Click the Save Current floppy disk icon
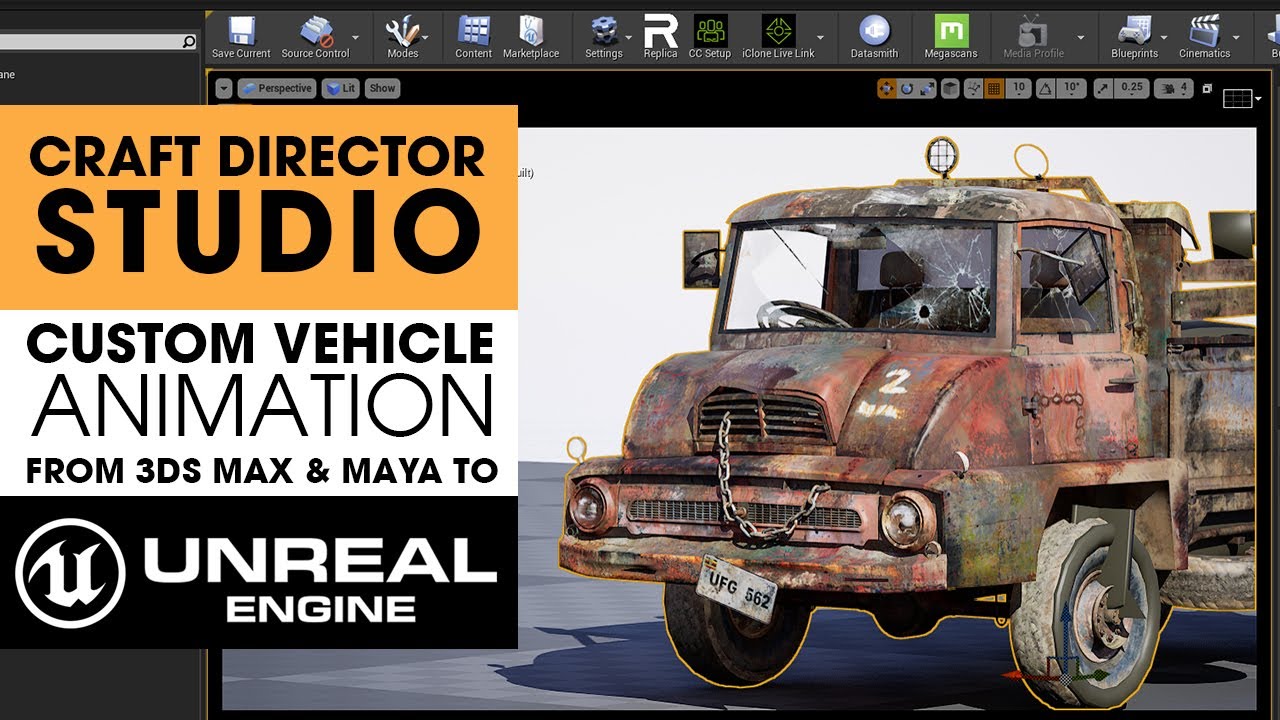1280x720 pixels. pyautogui.click(x=241, y=30)
